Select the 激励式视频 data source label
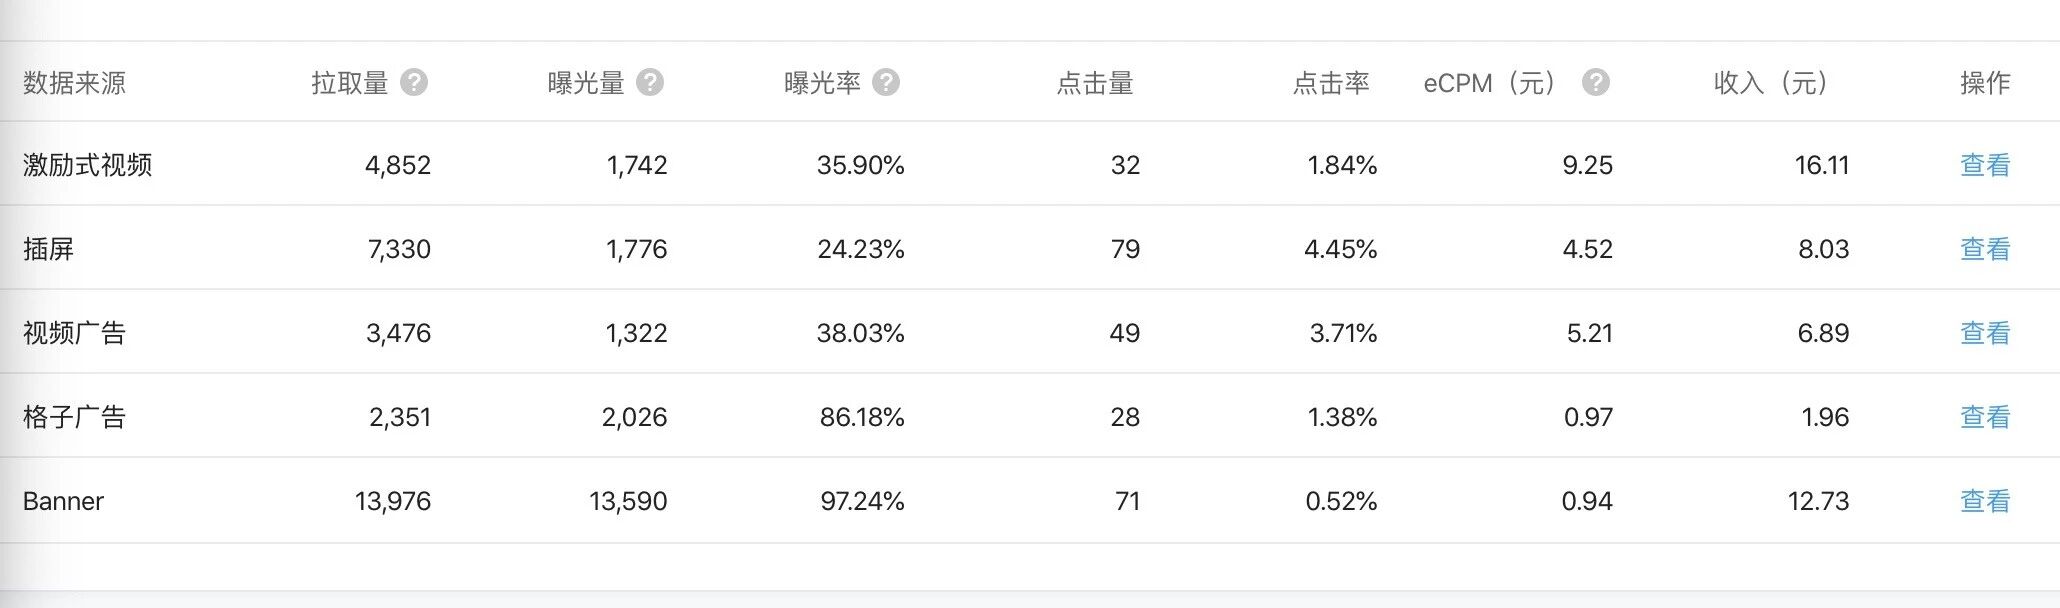Viewport: 2060px width, 608px height. 84,165
